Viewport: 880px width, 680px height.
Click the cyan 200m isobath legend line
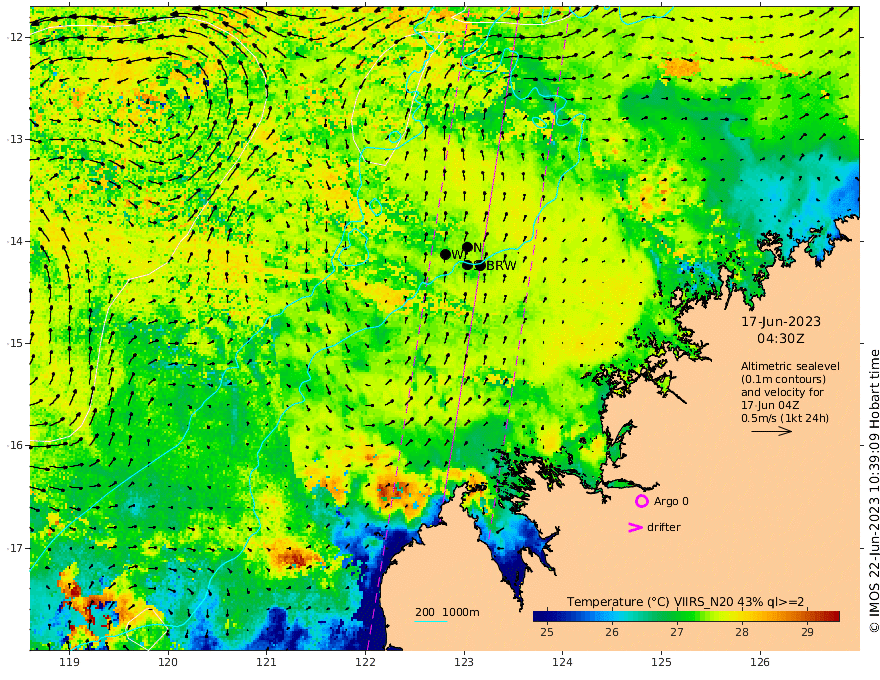[430, 621]
